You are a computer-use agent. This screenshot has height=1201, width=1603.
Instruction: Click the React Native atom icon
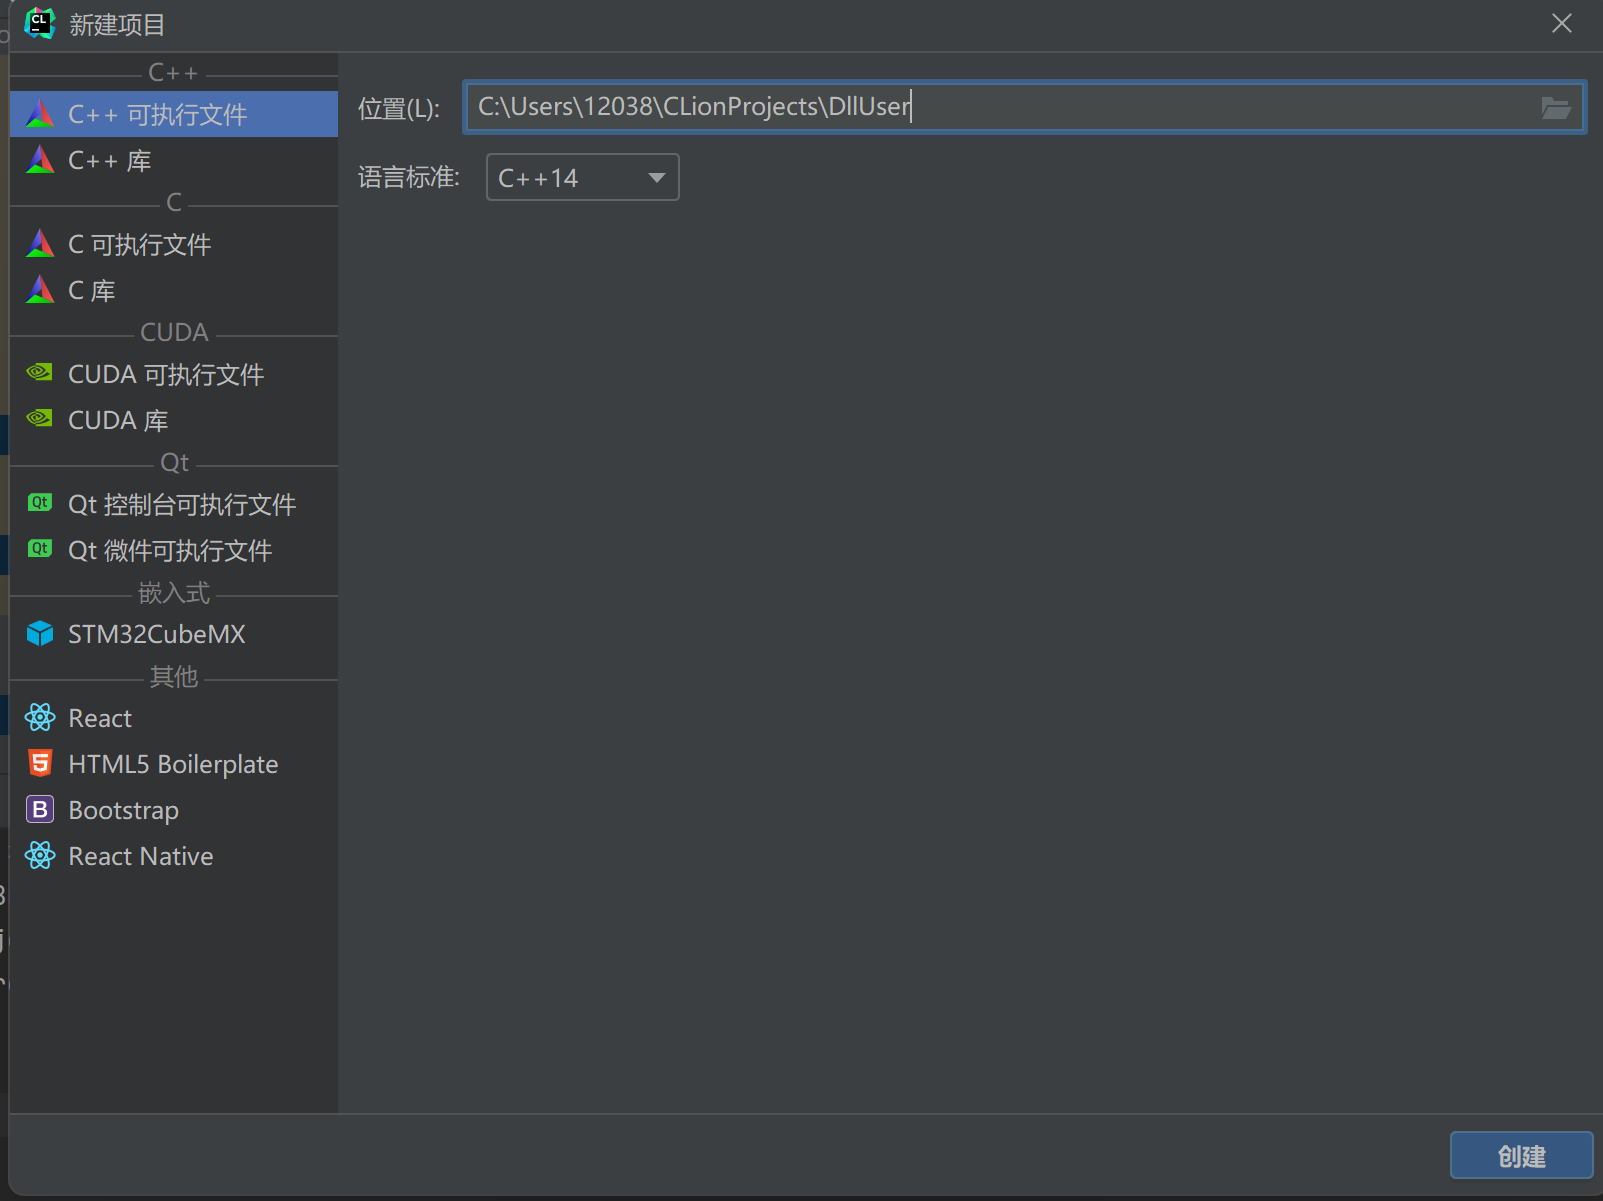pyautogui.click(x=40, y=855)
